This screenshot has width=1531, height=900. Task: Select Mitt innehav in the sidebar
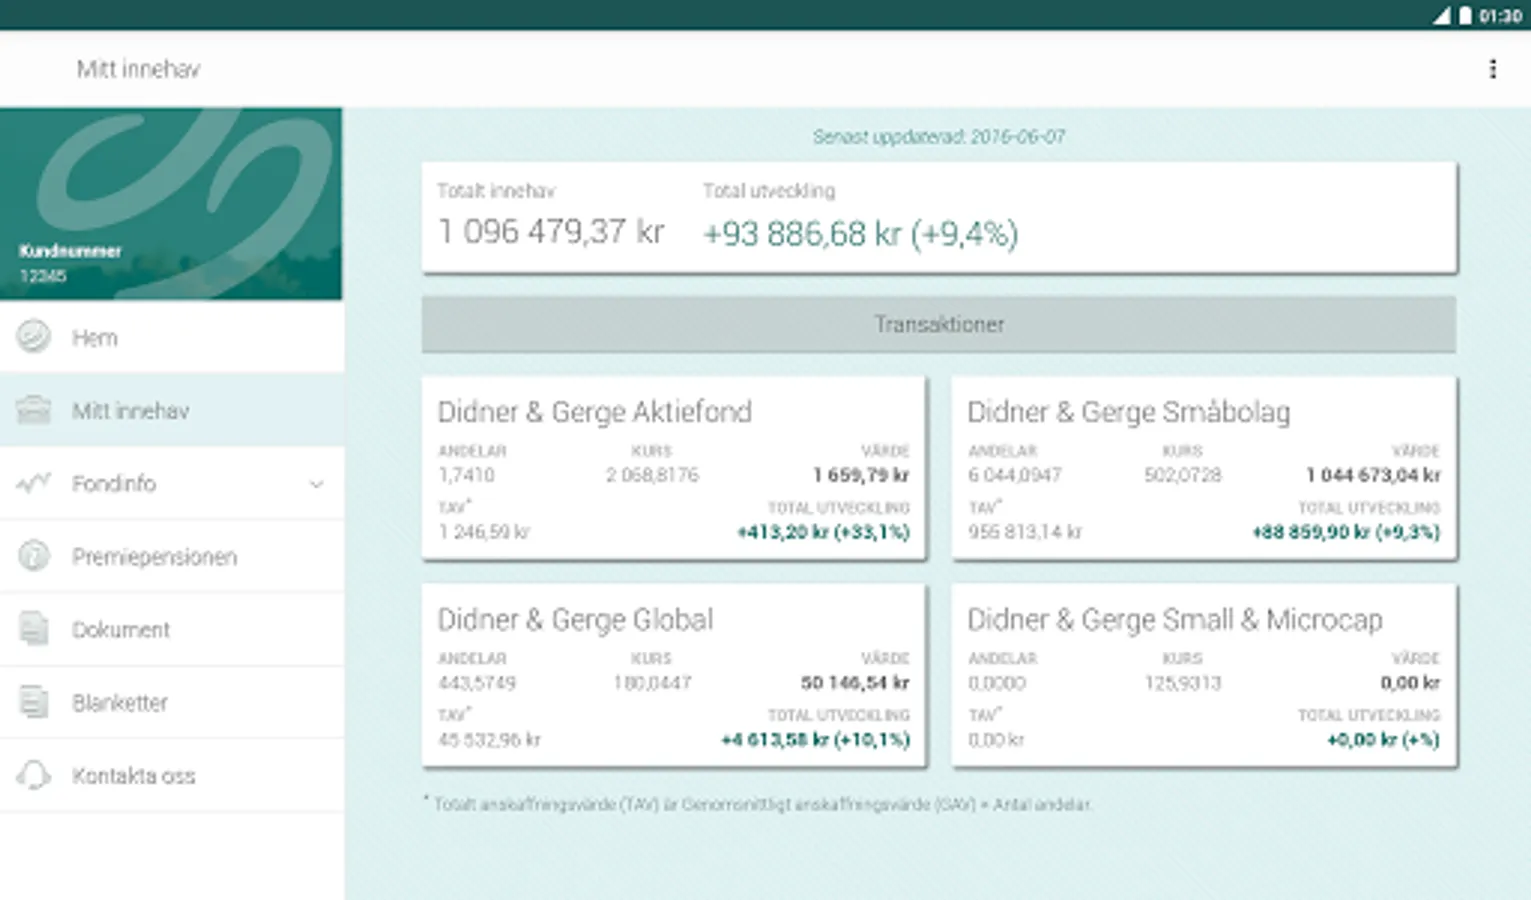172,410
